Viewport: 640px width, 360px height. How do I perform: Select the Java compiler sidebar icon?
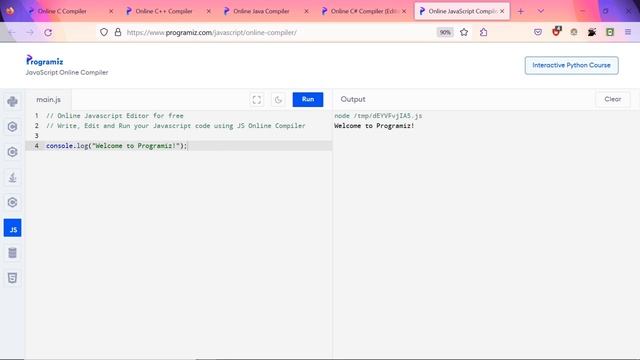coord(12,177)
